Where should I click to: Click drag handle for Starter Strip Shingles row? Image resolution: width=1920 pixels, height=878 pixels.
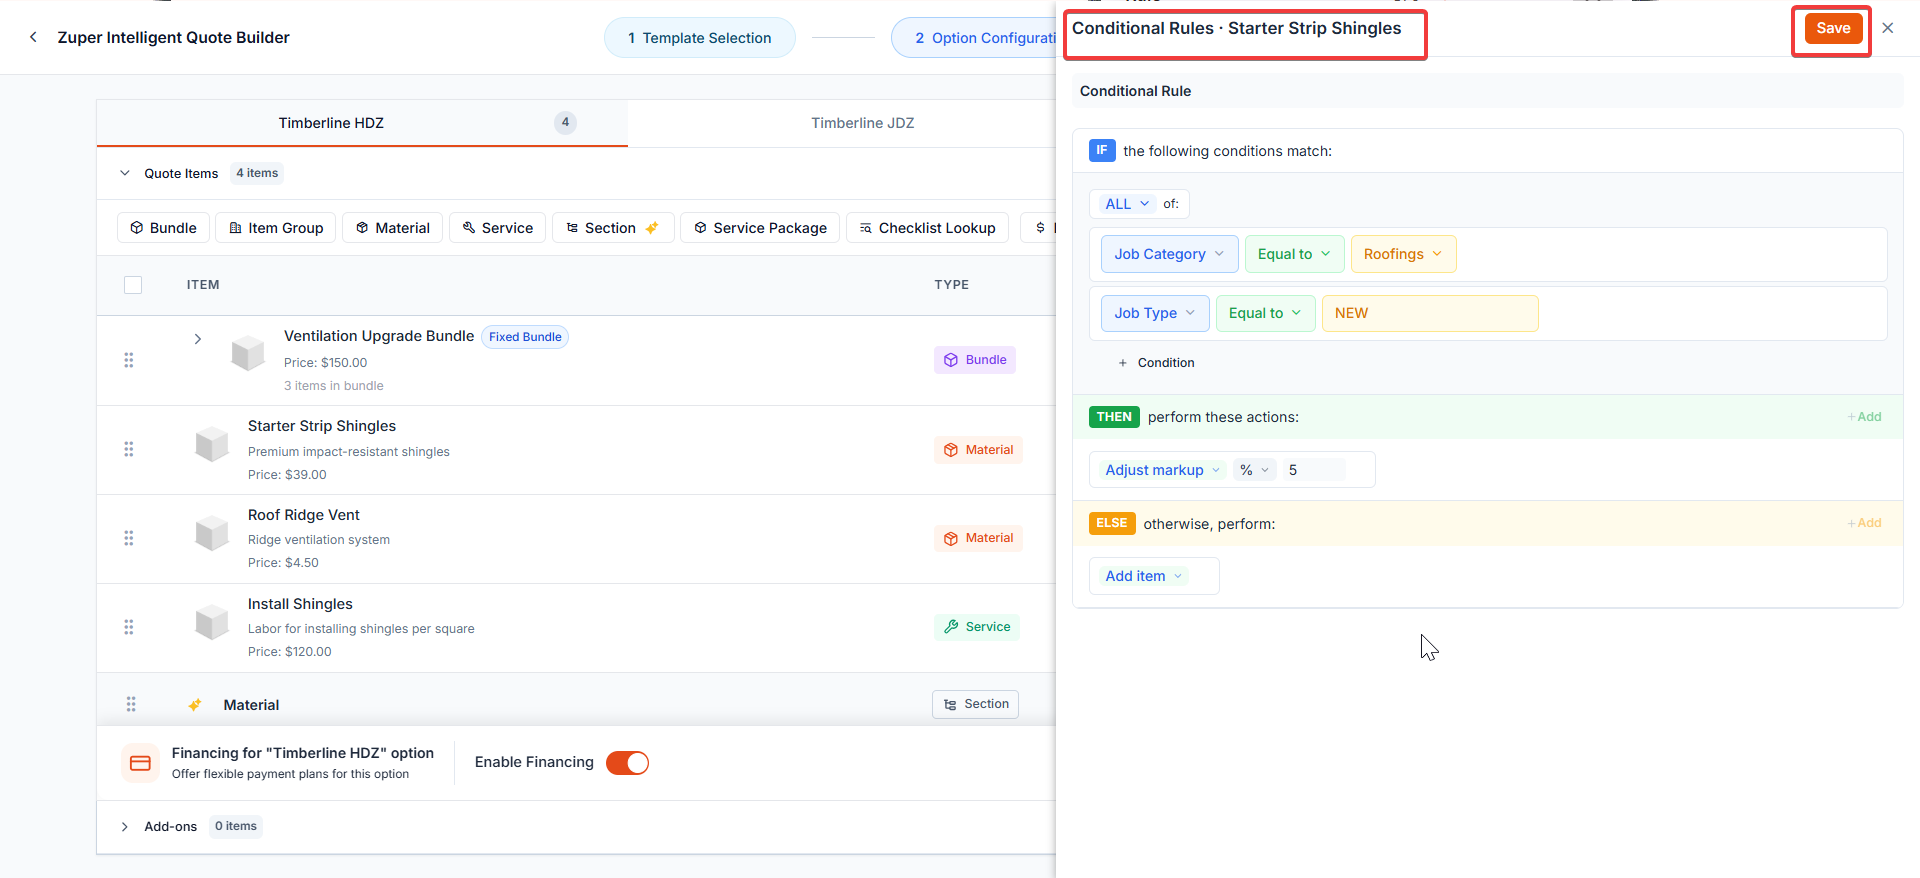pyautogui.click(x=129, y=449)
